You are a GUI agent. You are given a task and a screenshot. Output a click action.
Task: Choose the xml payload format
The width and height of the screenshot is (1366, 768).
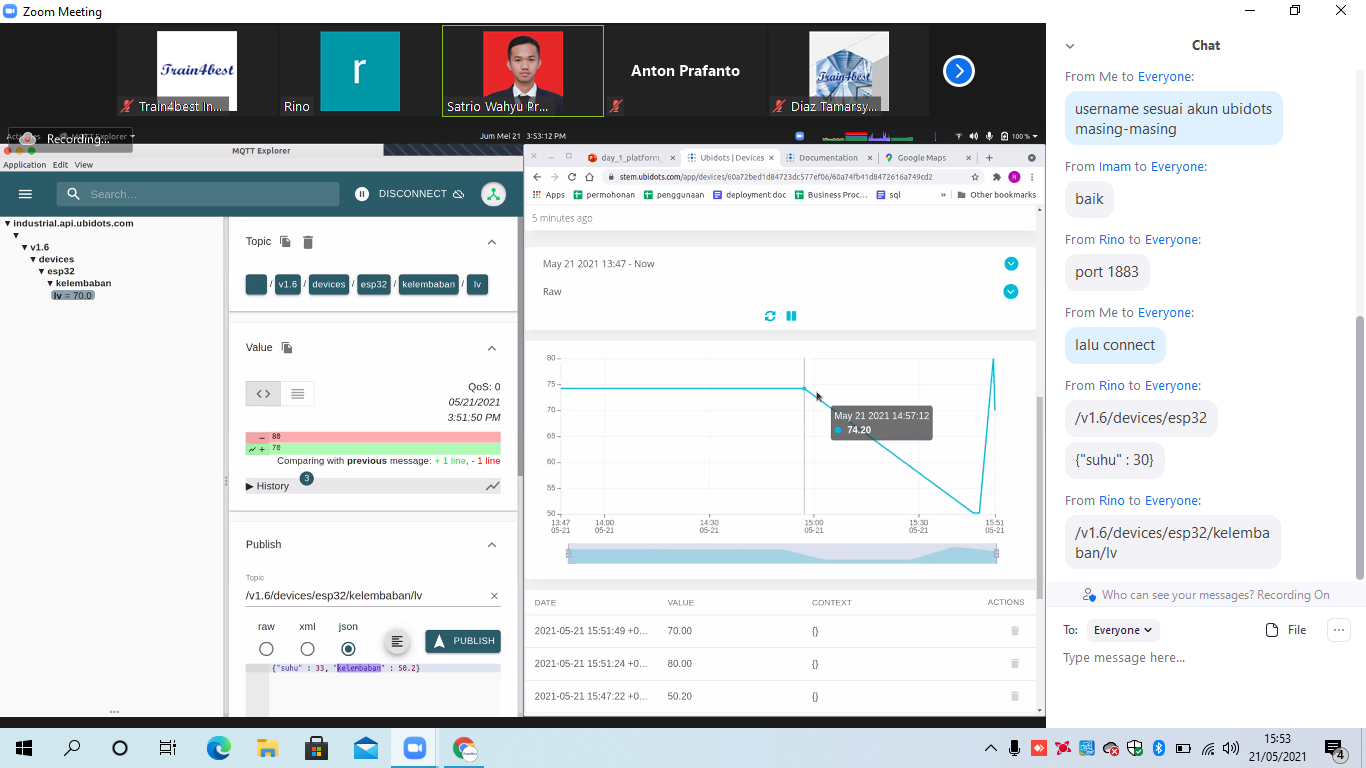coord(307,649)
